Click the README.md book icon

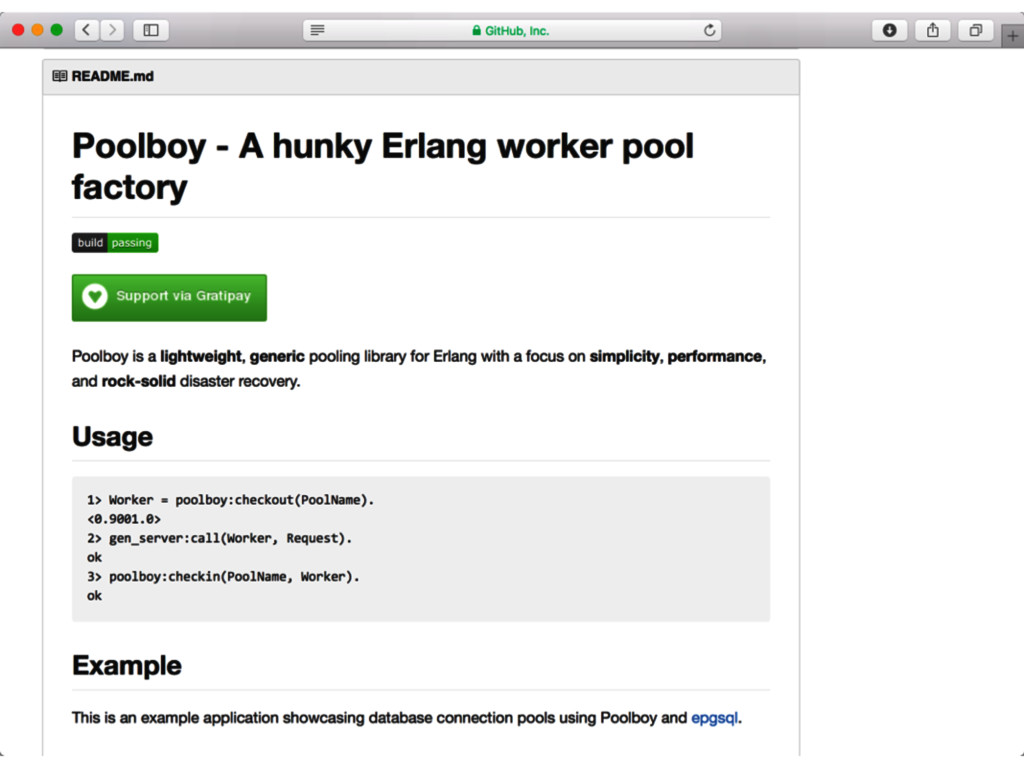[59, 76]
